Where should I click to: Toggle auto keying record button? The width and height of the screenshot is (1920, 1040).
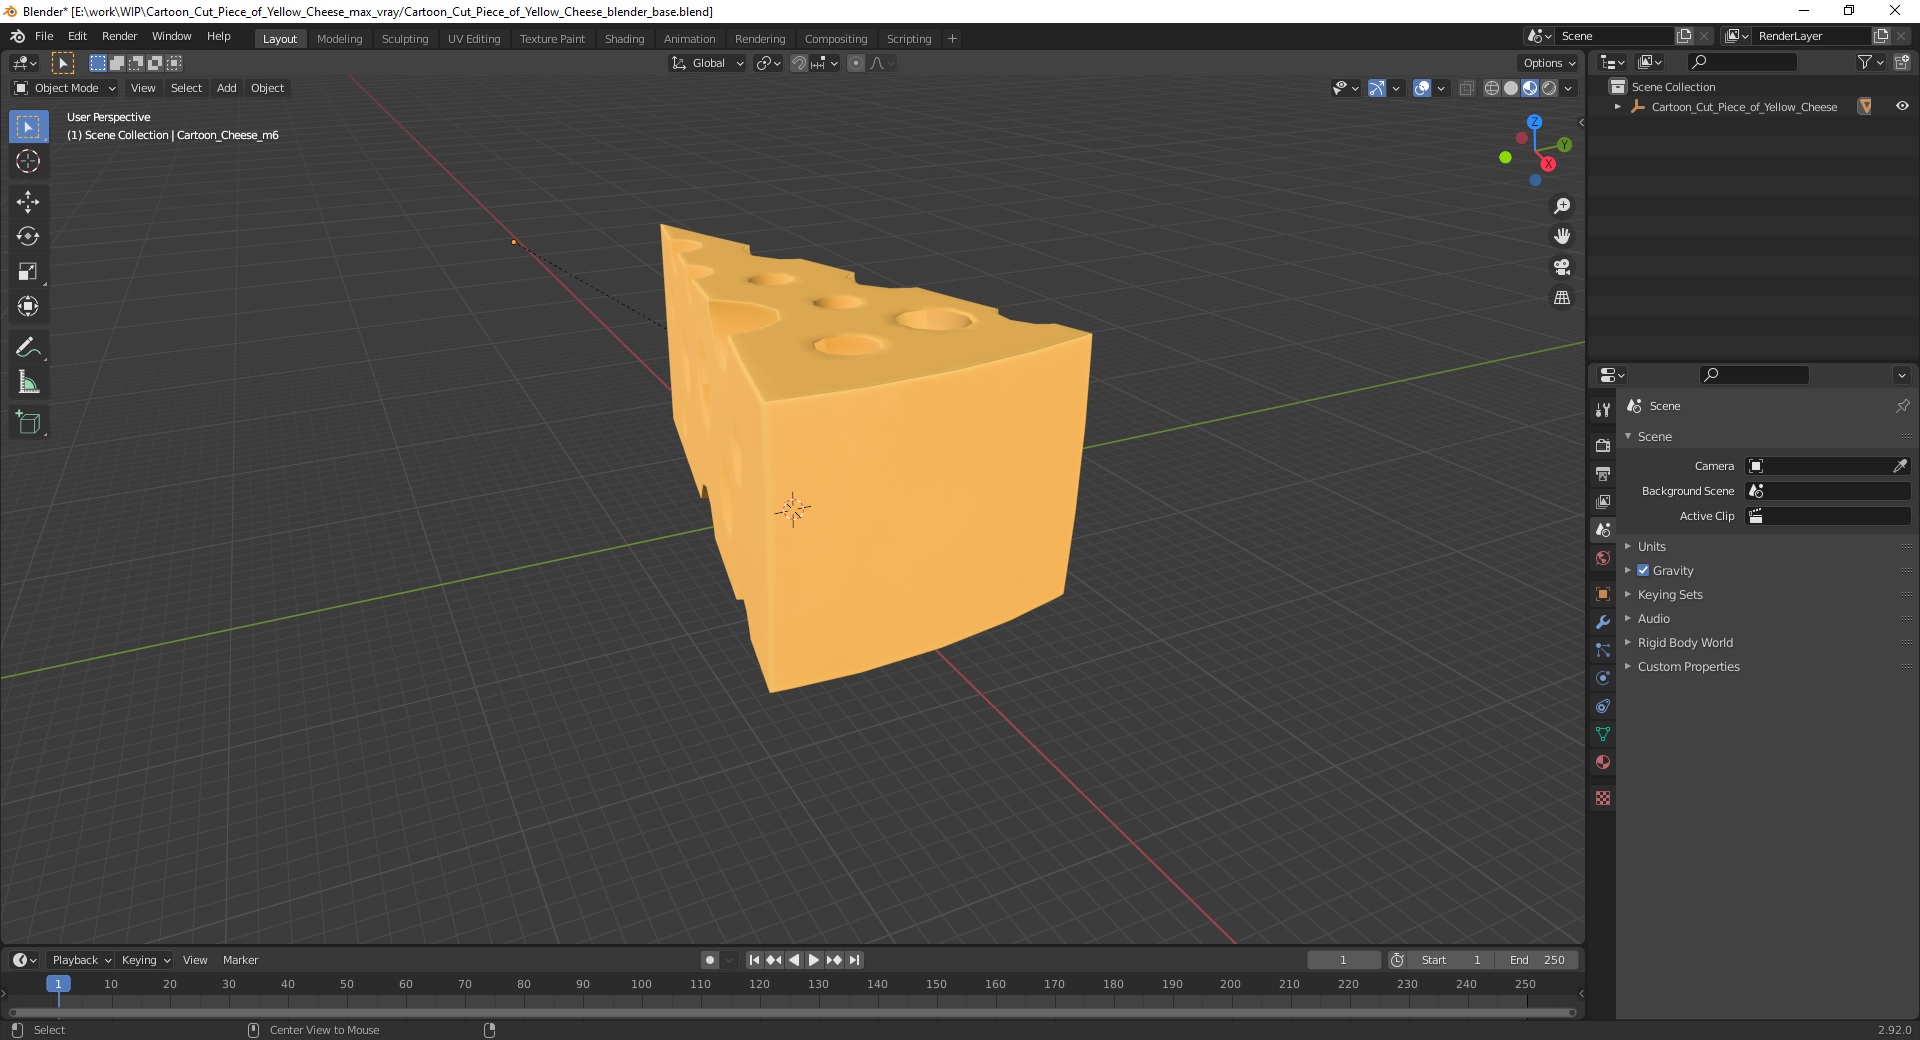[710, 960]
